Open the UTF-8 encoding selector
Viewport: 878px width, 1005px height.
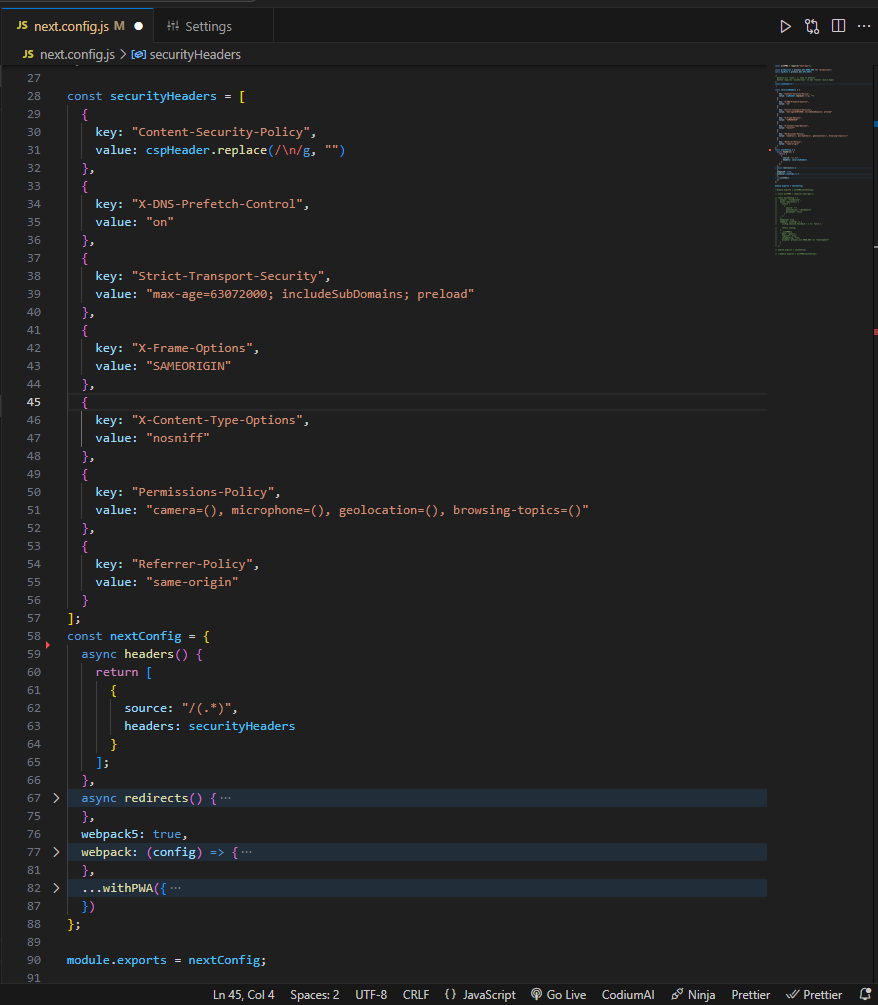tap(370, 994)
